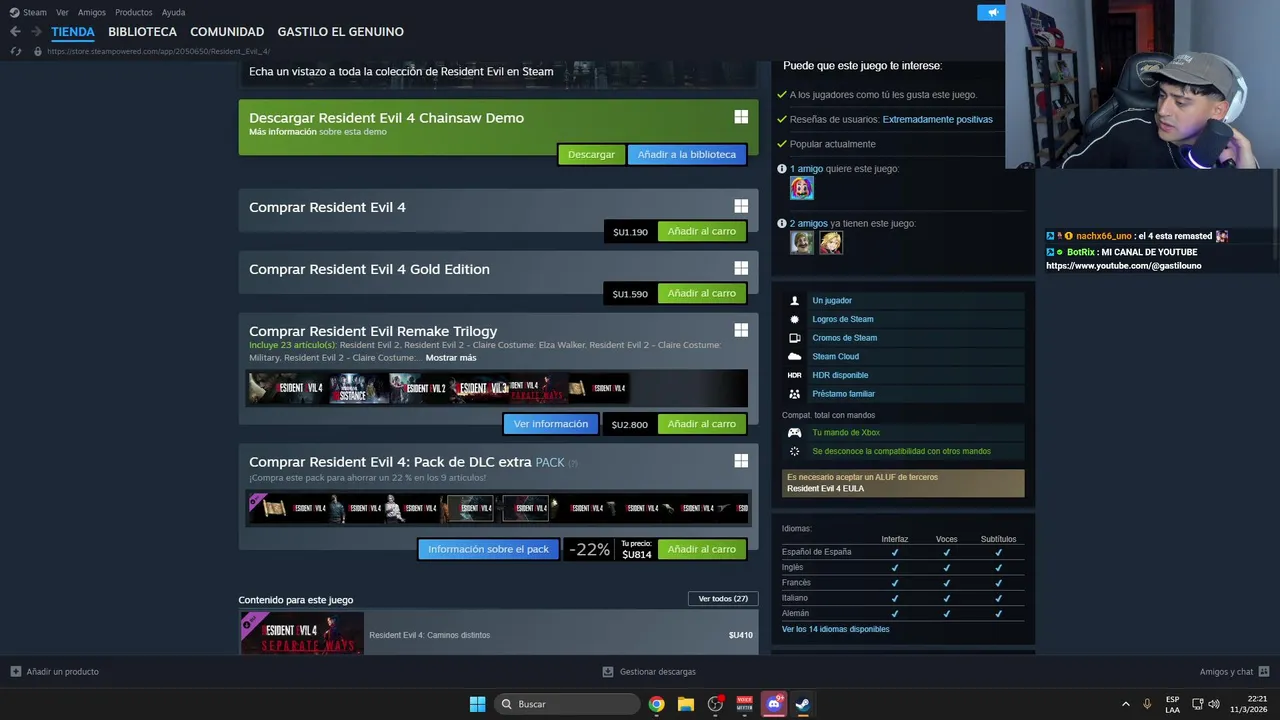Open 'Logros de Steam' feature link

[843, 319]
